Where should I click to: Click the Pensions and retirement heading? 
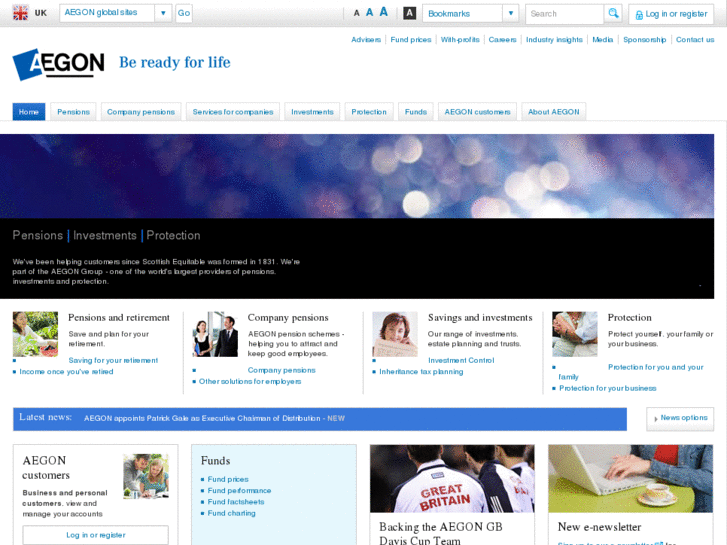point(119,318)
